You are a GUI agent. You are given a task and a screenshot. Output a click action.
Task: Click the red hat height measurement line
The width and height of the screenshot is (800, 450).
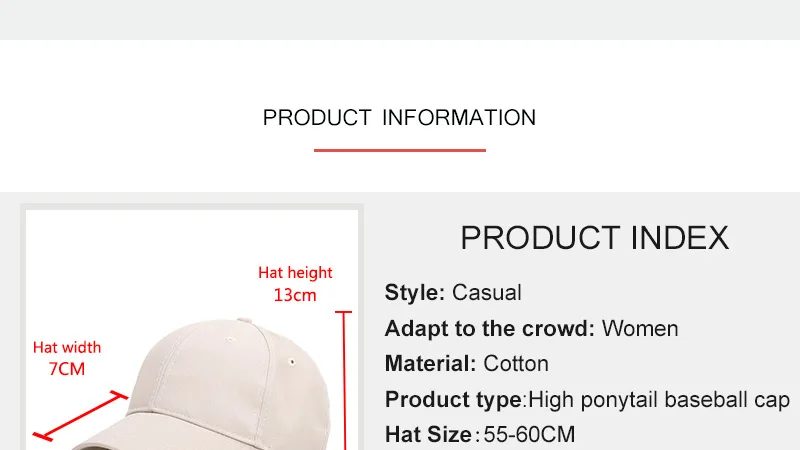tap(344, 380)
